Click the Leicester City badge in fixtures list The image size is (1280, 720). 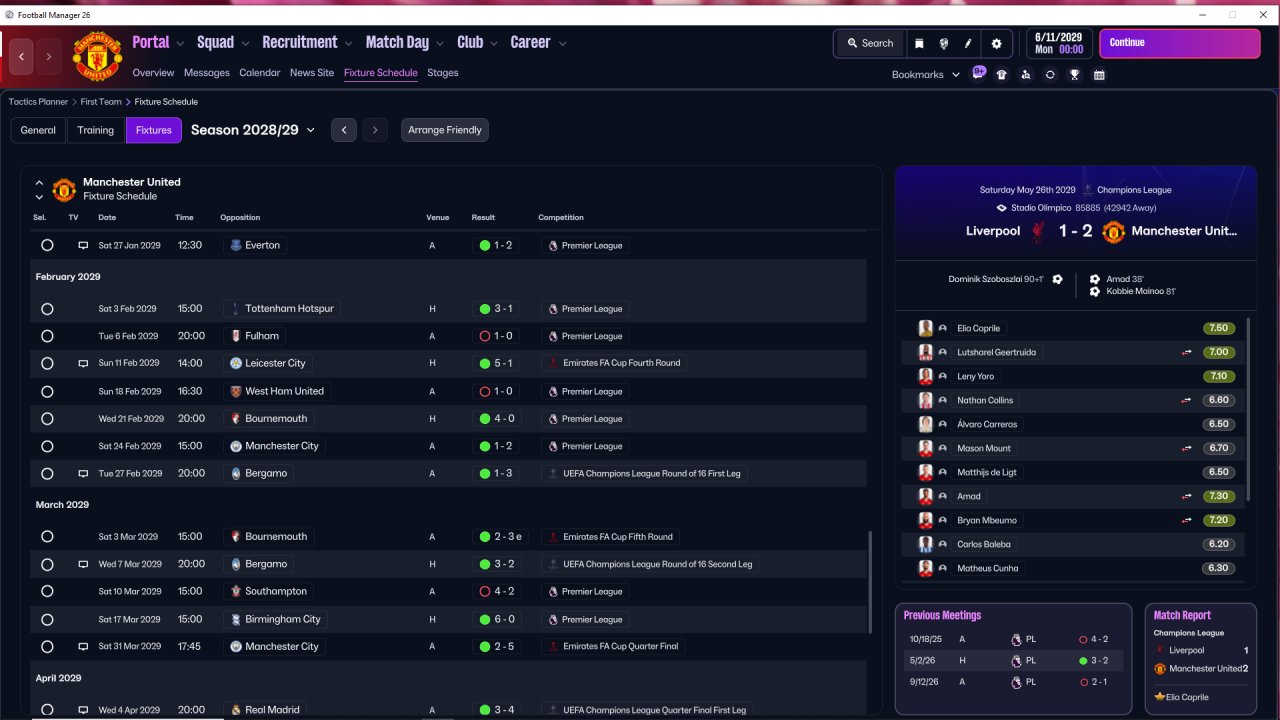coord(236,363)
